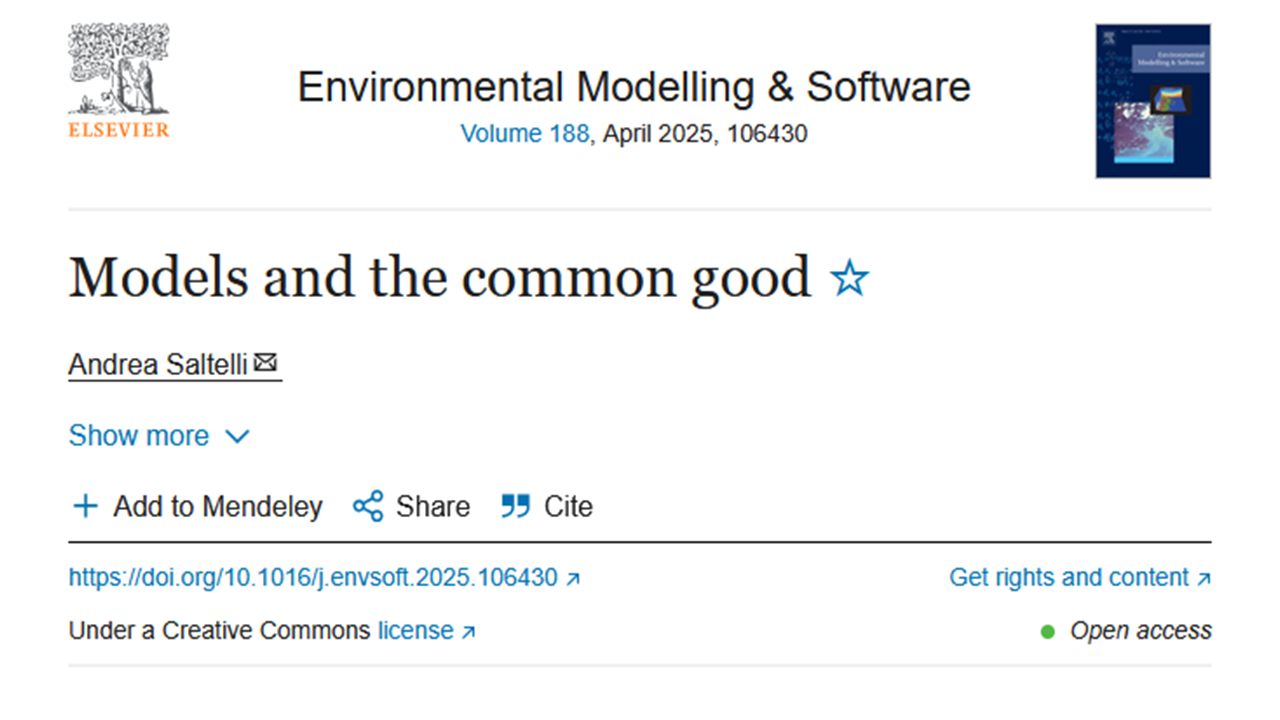Click the star bookmark icon beside the title
This screenshot has width=1280, height=720.
(850, 279)
